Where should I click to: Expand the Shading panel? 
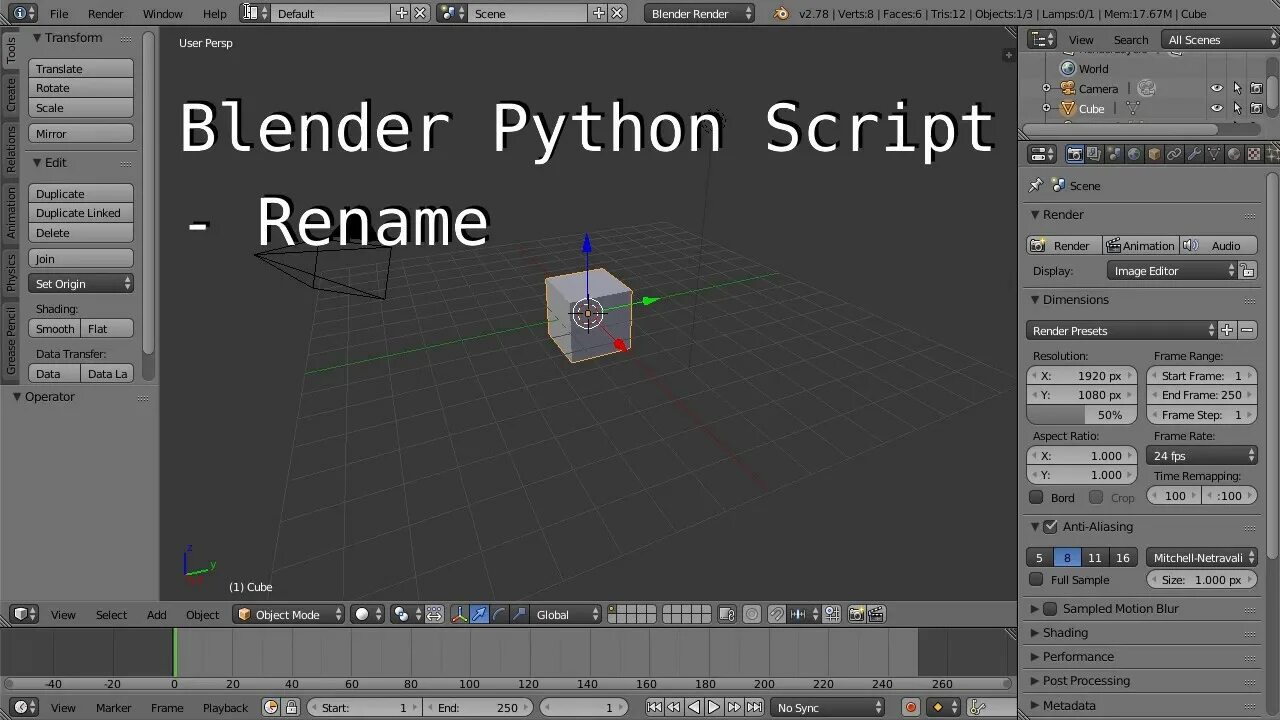click(1065, 632)
